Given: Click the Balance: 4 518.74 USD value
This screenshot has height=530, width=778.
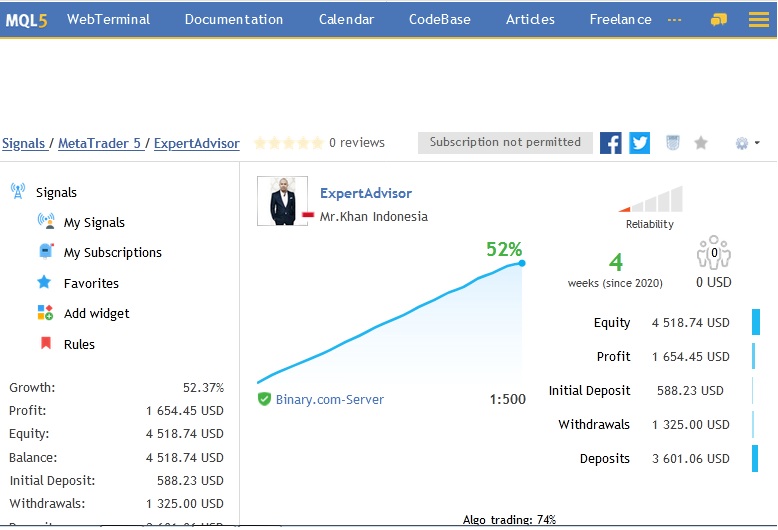Looking at the screenshot, I should pyautogui.click(x=185, y=458).
